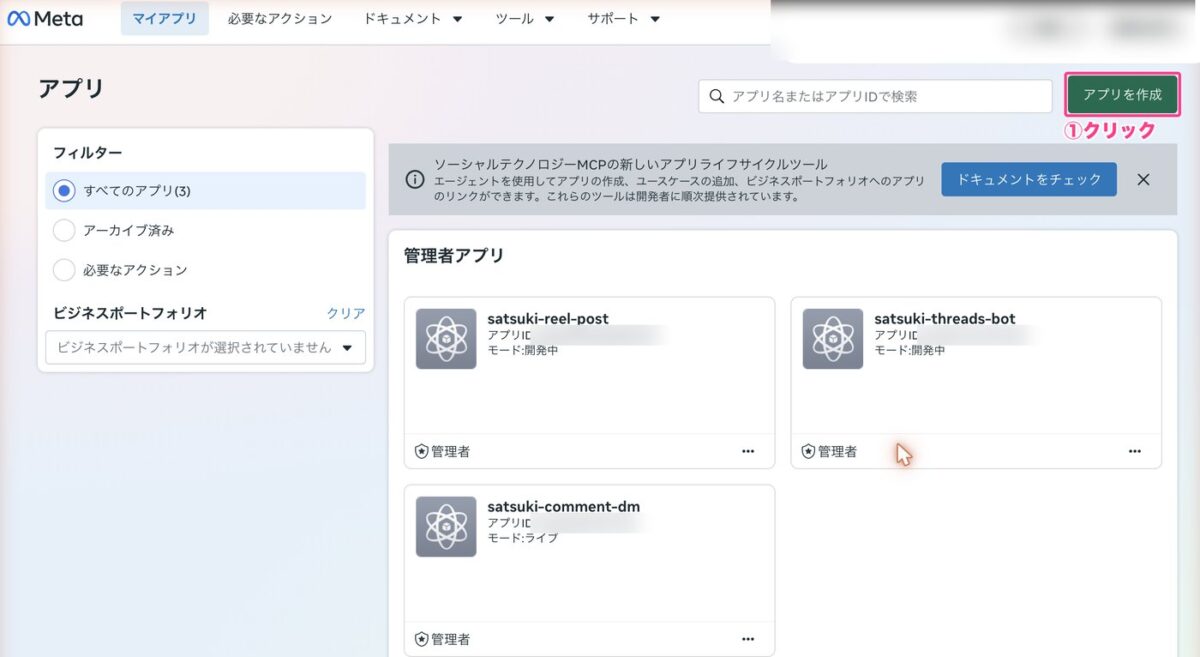
Task: Click モード:ライブ text on satsuki-comment-dm
Action: pos(523,538)
